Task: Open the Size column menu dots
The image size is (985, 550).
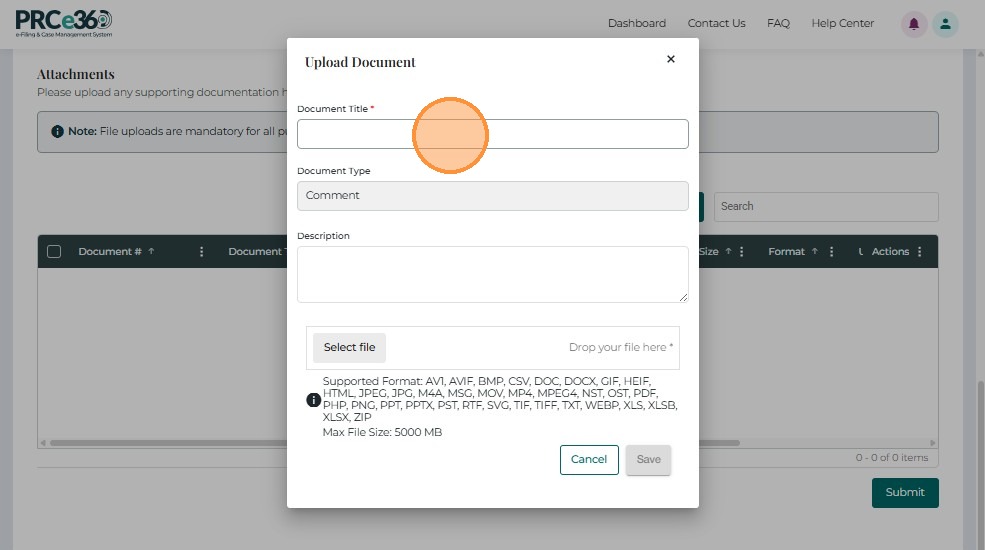Action: (741, 252)
